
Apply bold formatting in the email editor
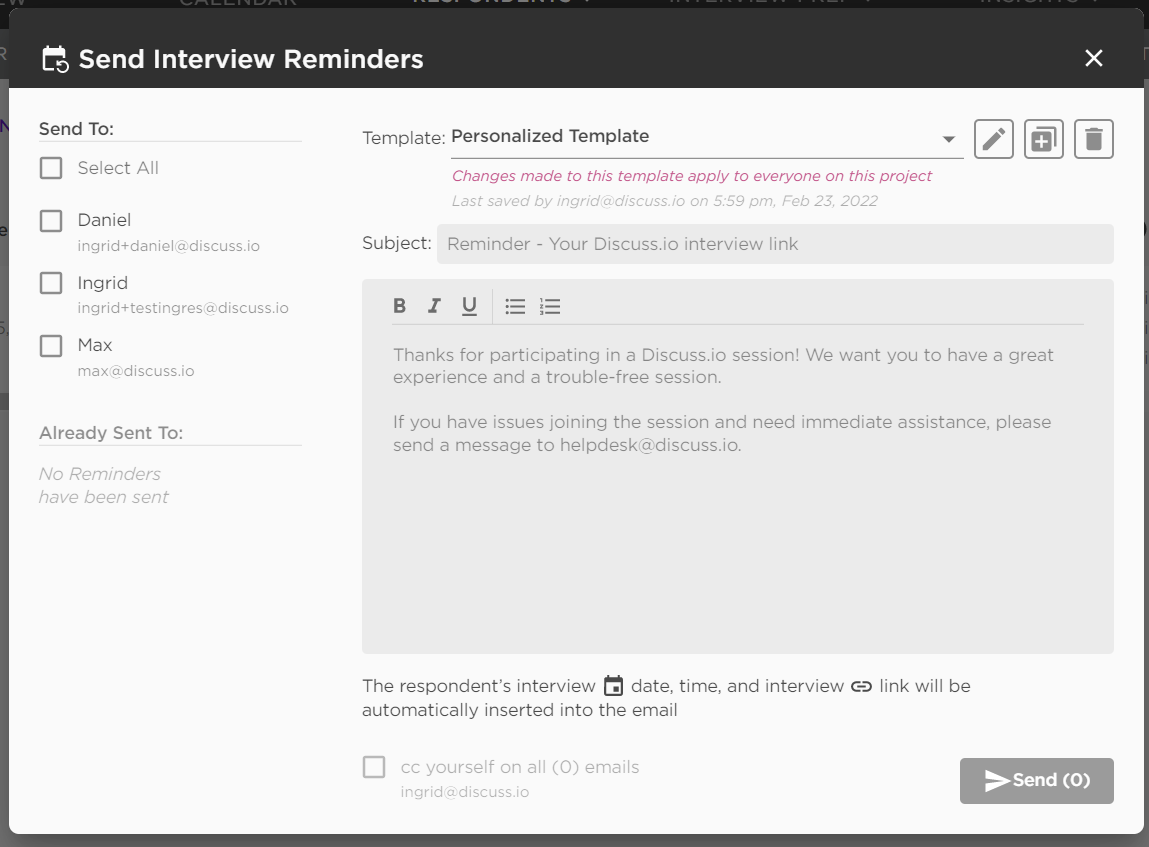pos(399,306)
